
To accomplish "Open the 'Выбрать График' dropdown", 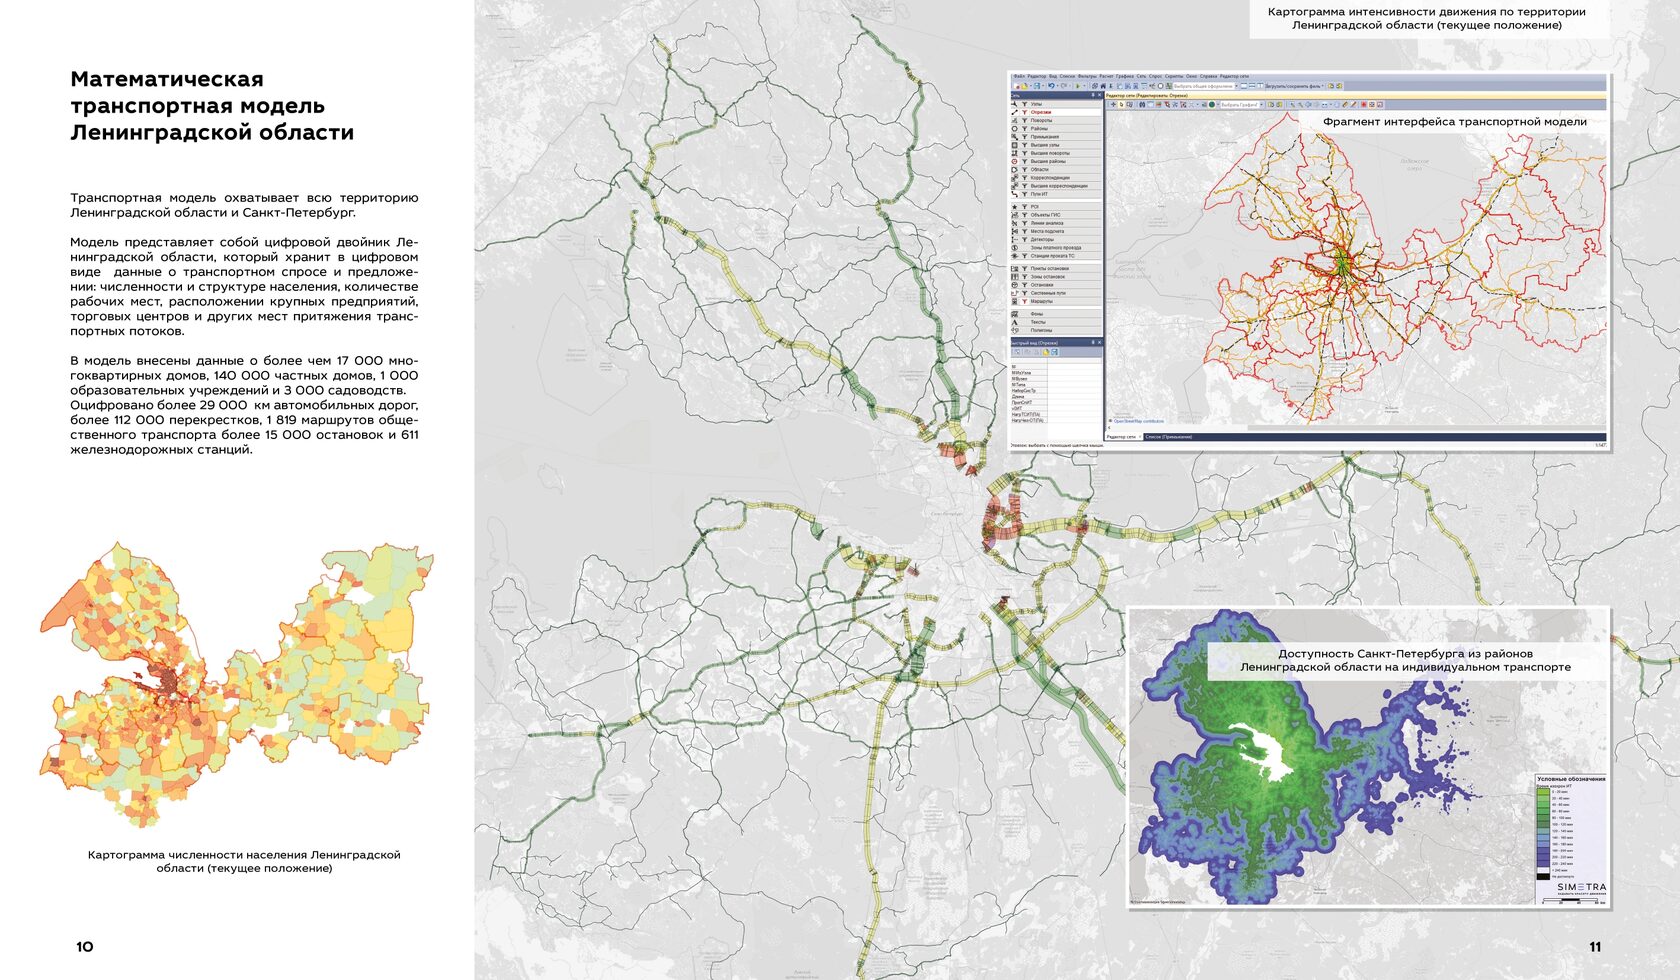I will (1242, 104).
